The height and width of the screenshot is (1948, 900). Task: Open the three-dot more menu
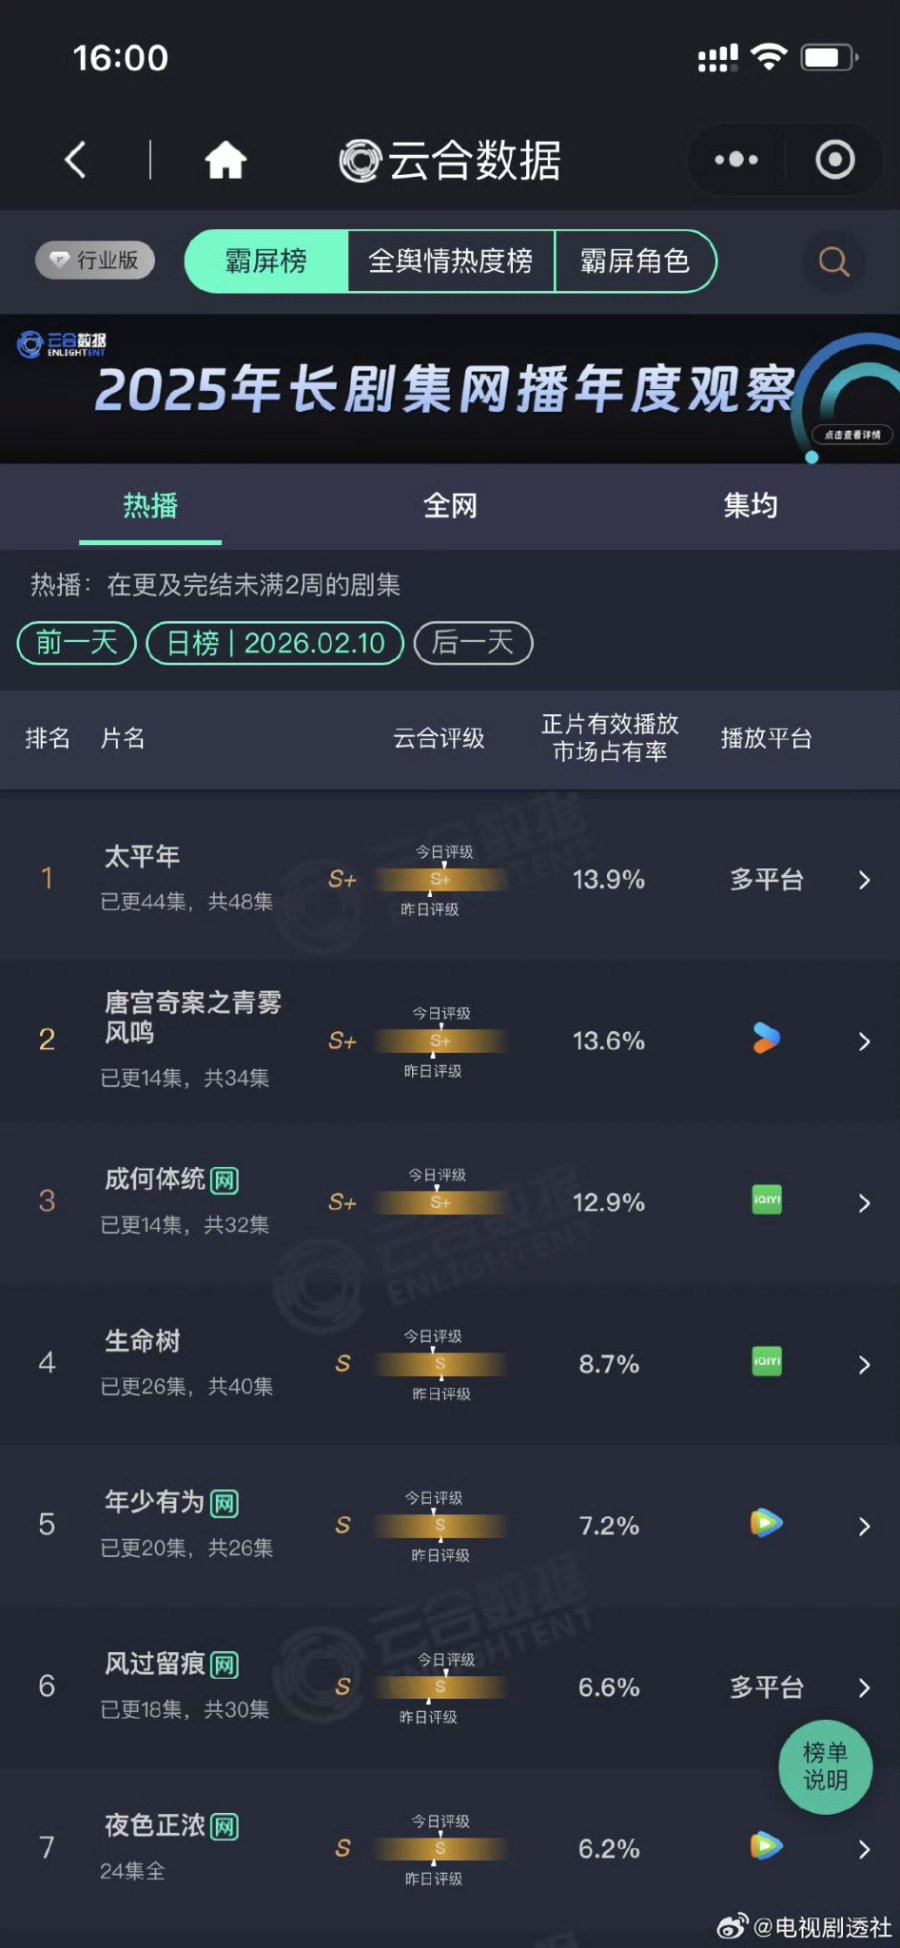pyautogui.click(x=736, y=160)
